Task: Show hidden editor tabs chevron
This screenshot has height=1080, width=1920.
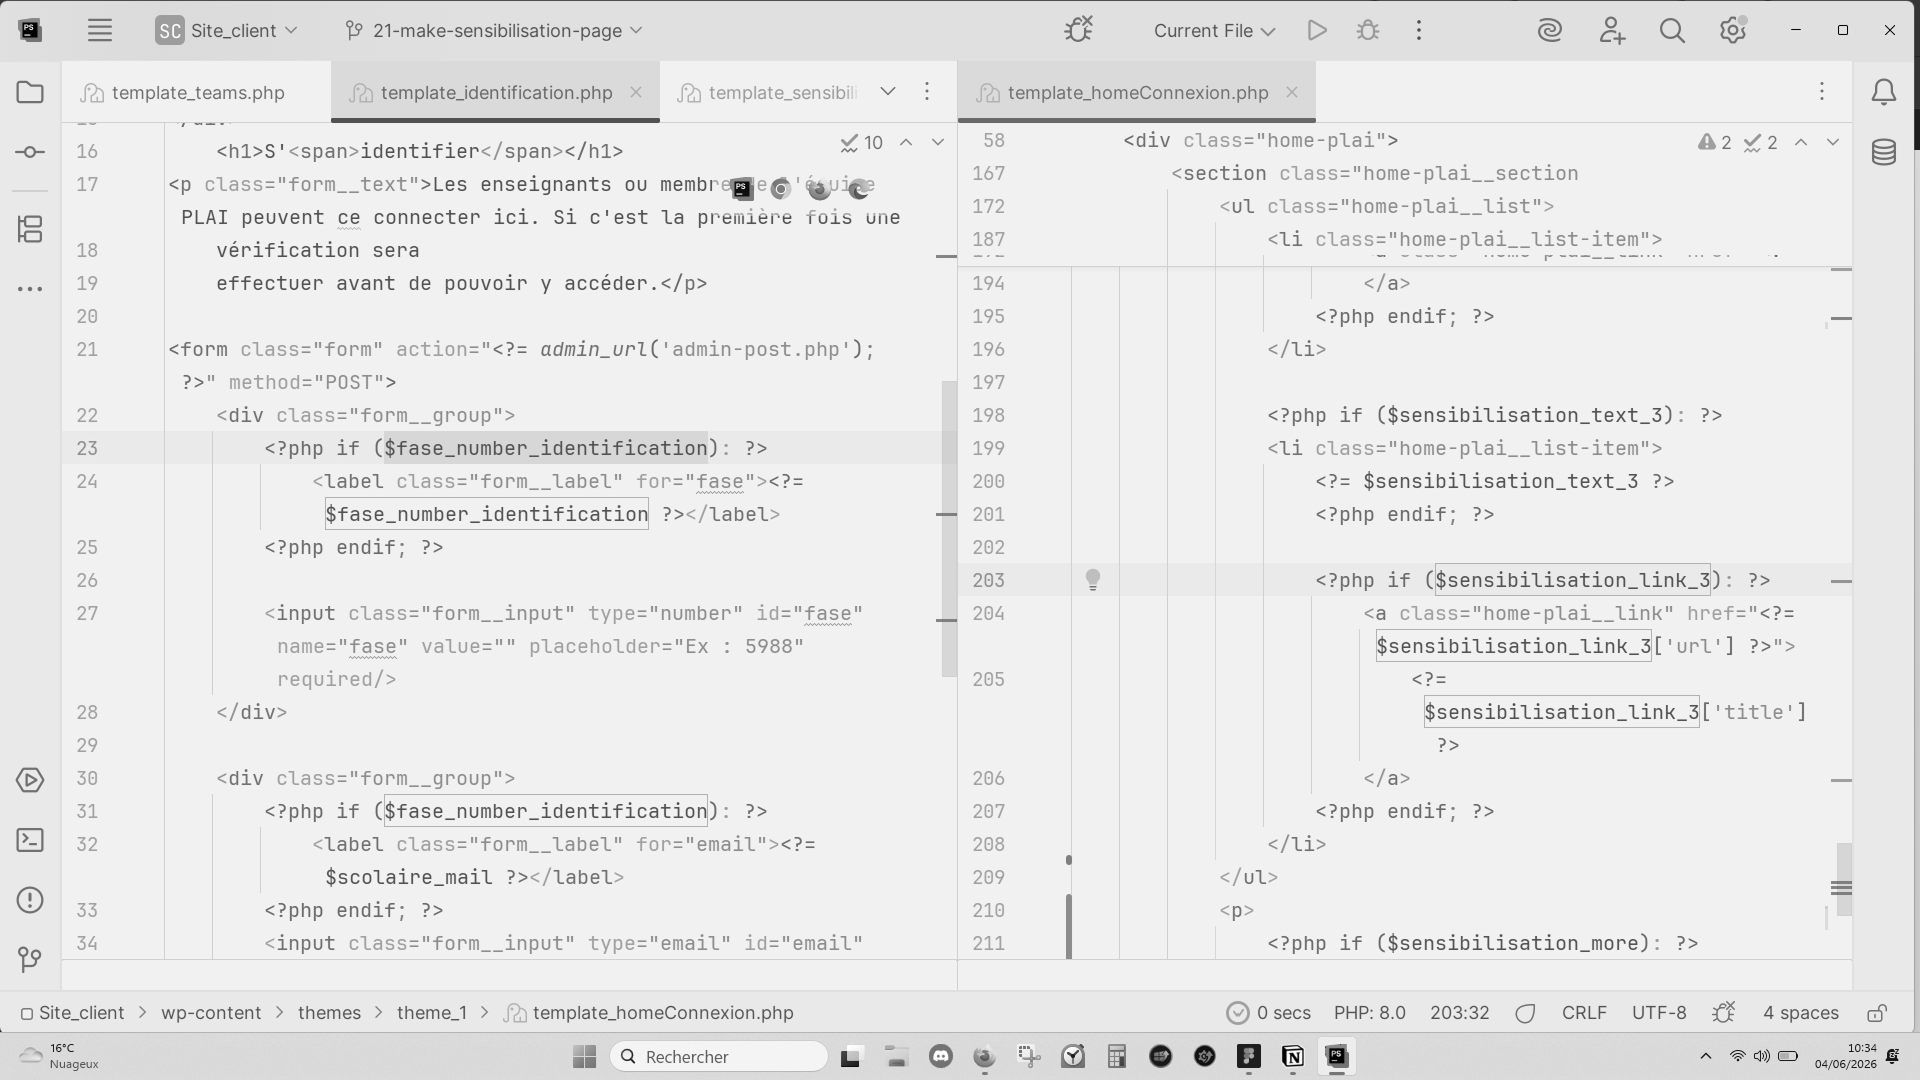Action: 887,92
